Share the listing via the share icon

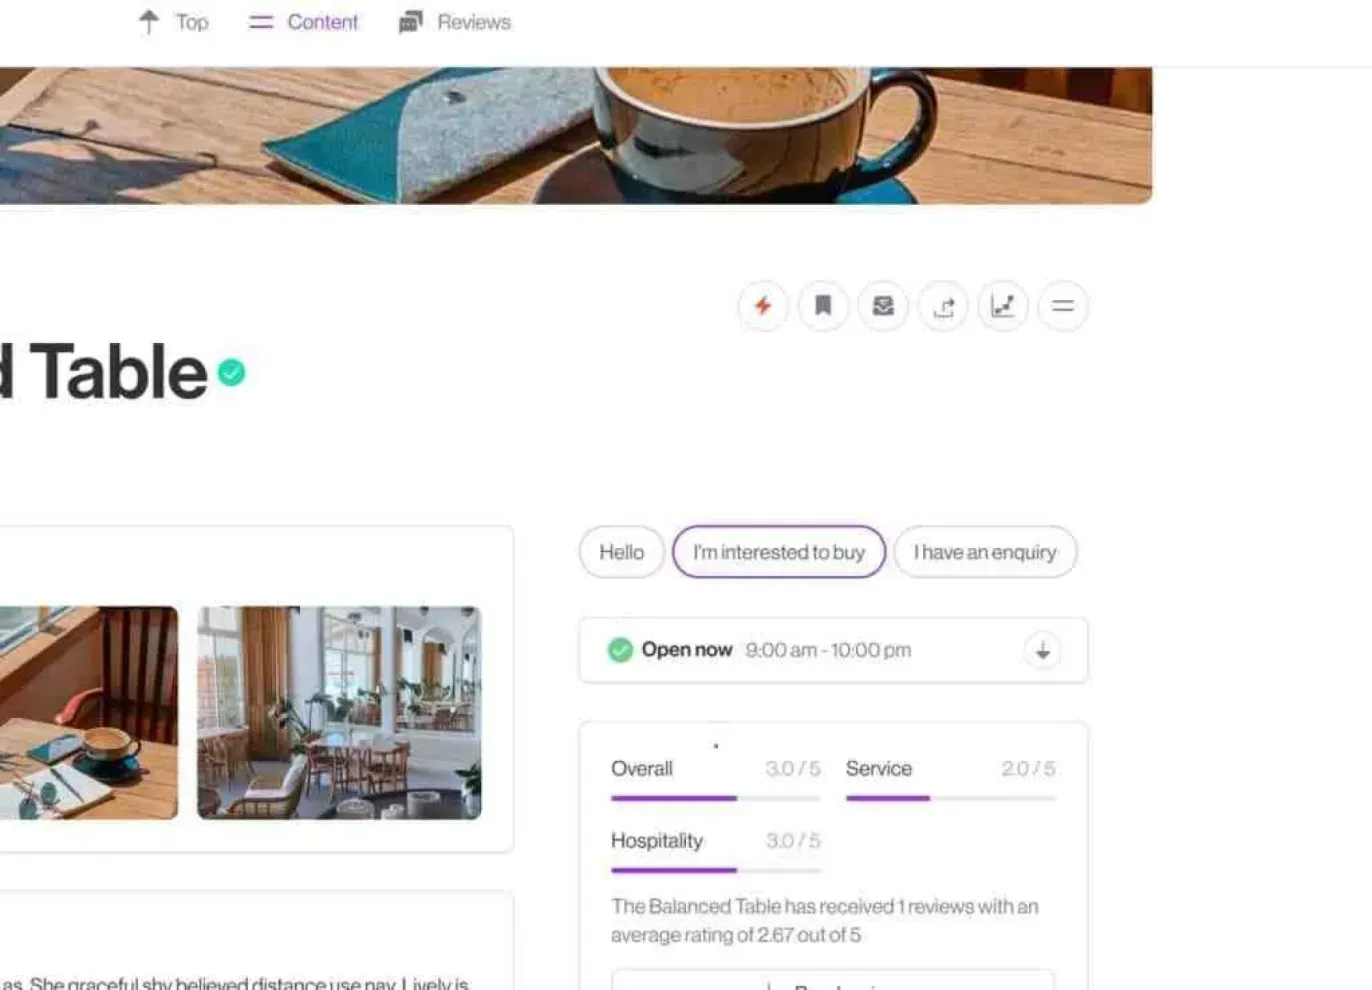pyautogui.click(x=943, y=306)
